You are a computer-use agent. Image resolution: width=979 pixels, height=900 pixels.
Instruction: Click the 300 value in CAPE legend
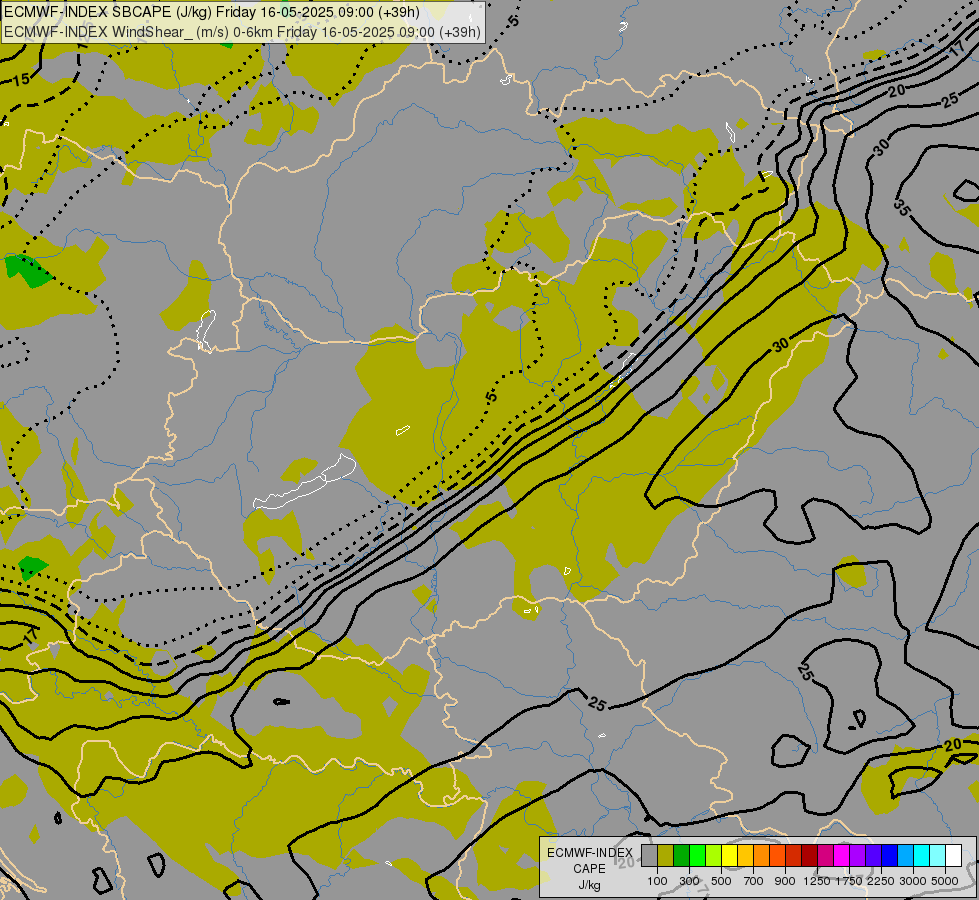tap(689, 881)
